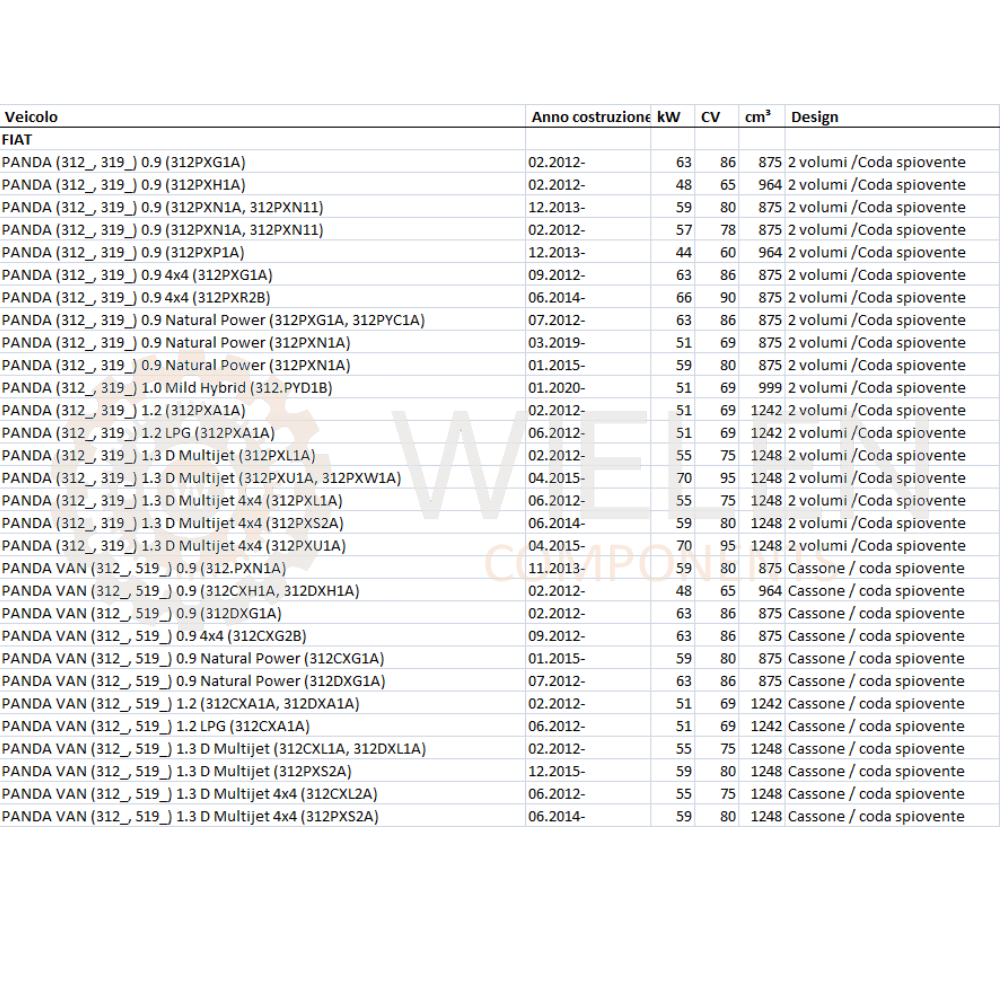The image size is (1000, 1000).
Task: Click PANDA 0.9 4x4 (312PXR2B) cell
Action: coord(262,298)
